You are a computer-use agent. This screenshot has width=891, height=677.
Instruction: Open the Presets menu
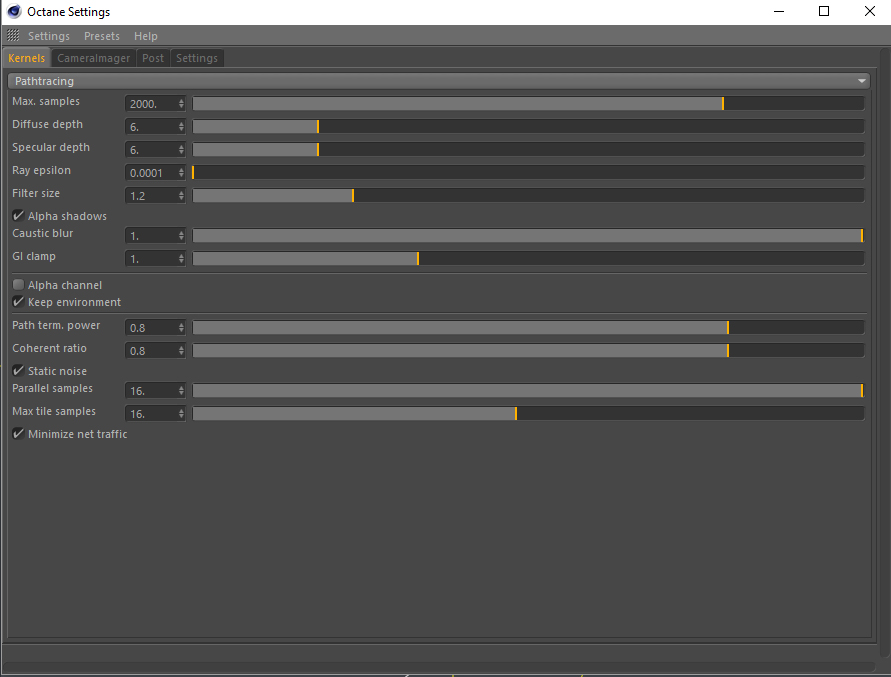click(102, 36)
